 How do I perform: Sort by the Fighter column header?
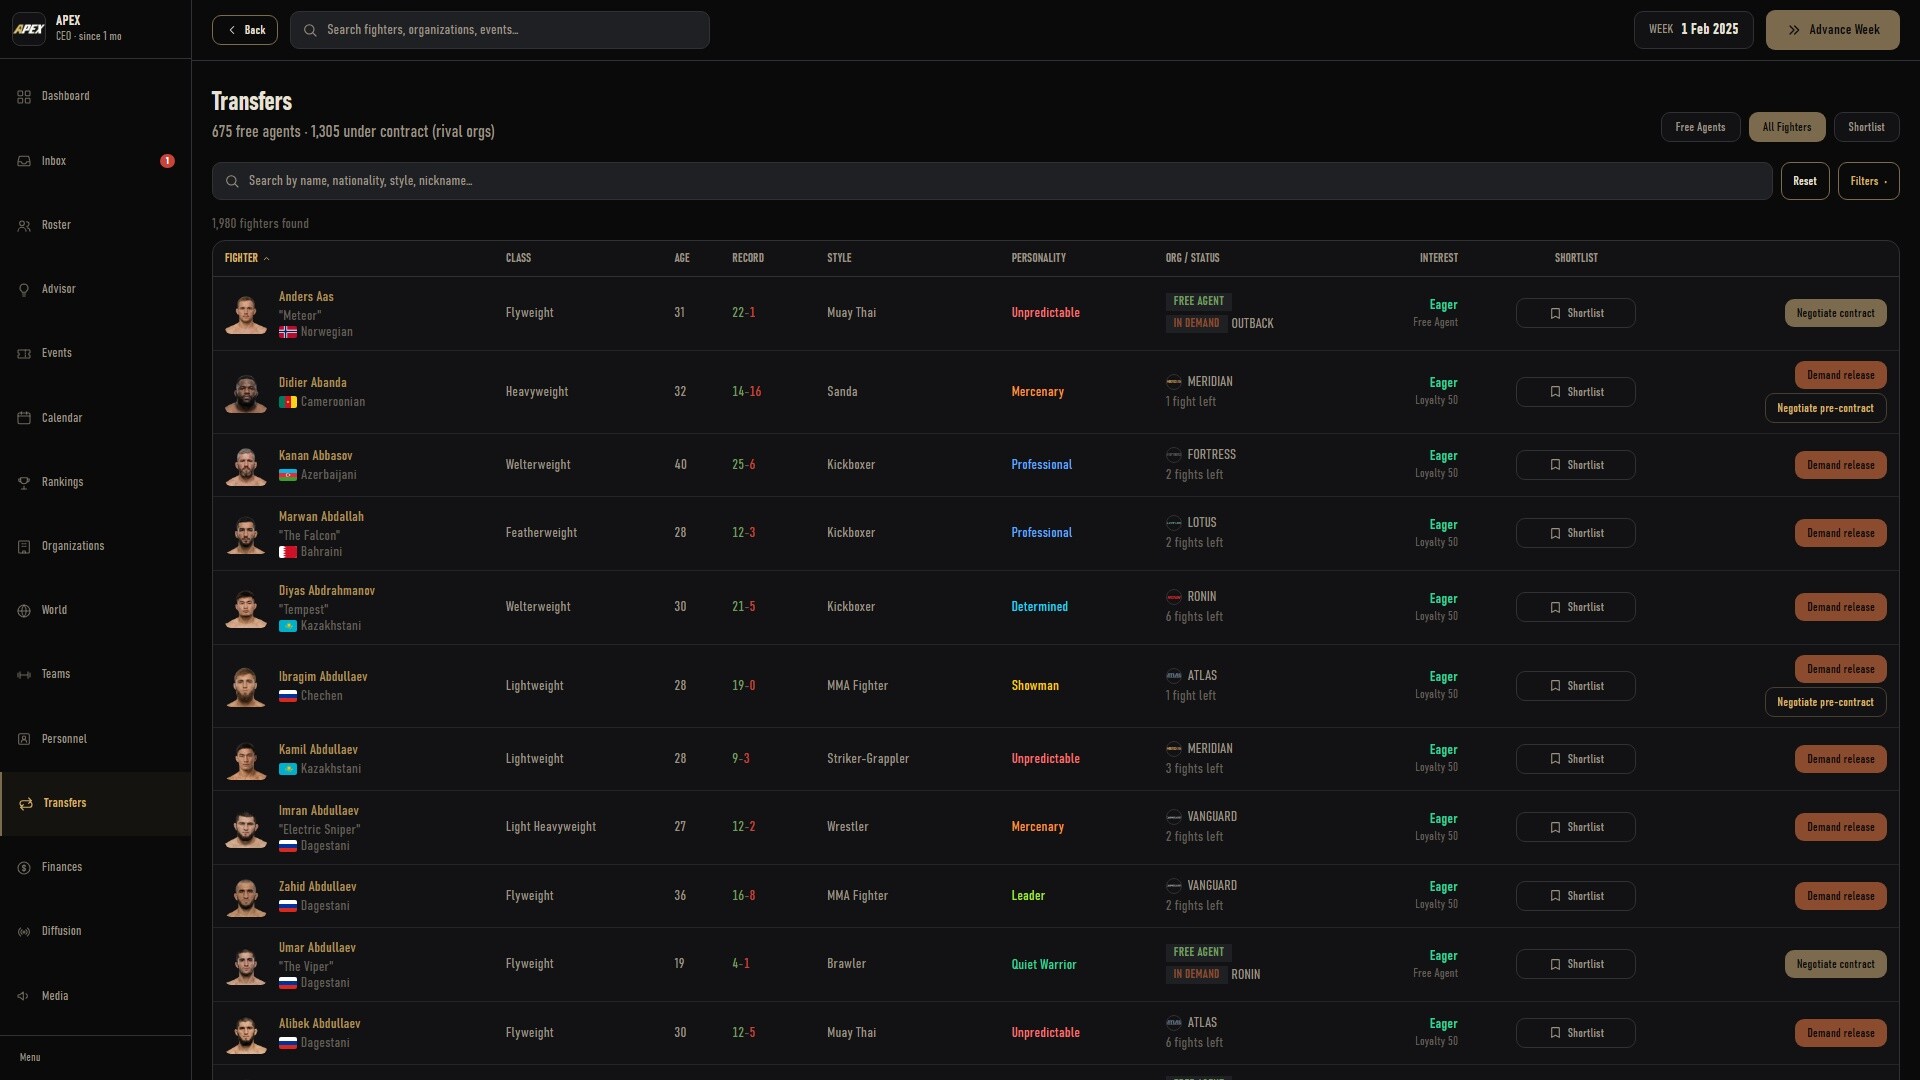pos(246,258)
